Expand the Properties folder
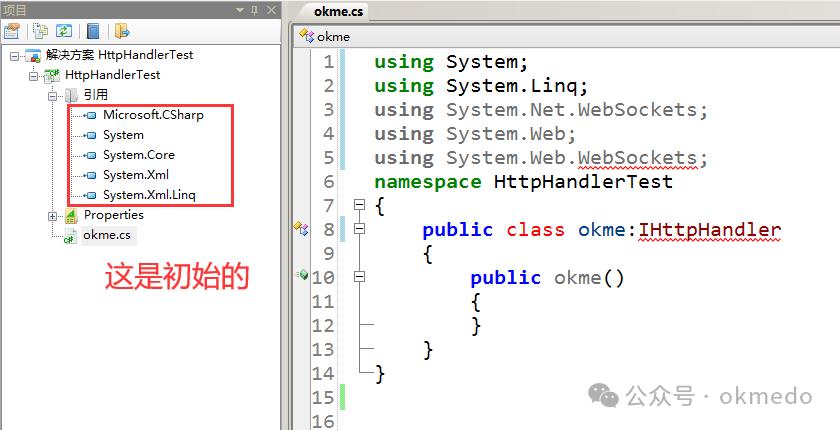This screenshot has width=840, height=430. tap(52, 216)
